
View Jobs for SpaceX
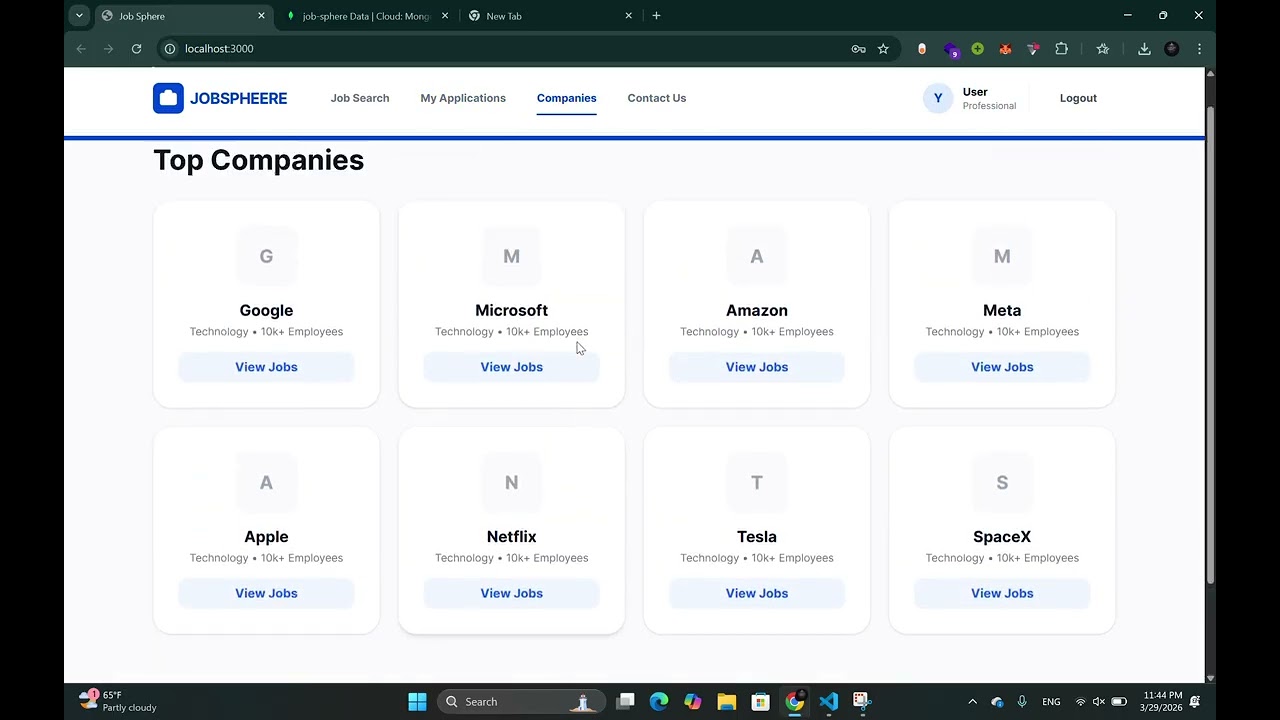click(1002, 593)
